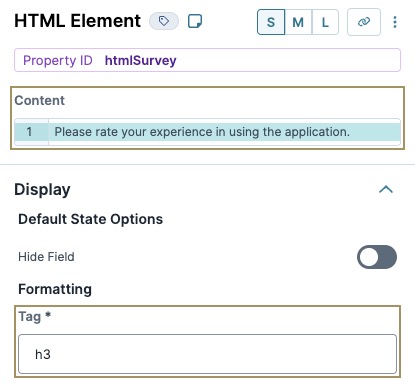Click the Tag required field label
This screenshot has height=383, width=415.
tap(35, 316)
